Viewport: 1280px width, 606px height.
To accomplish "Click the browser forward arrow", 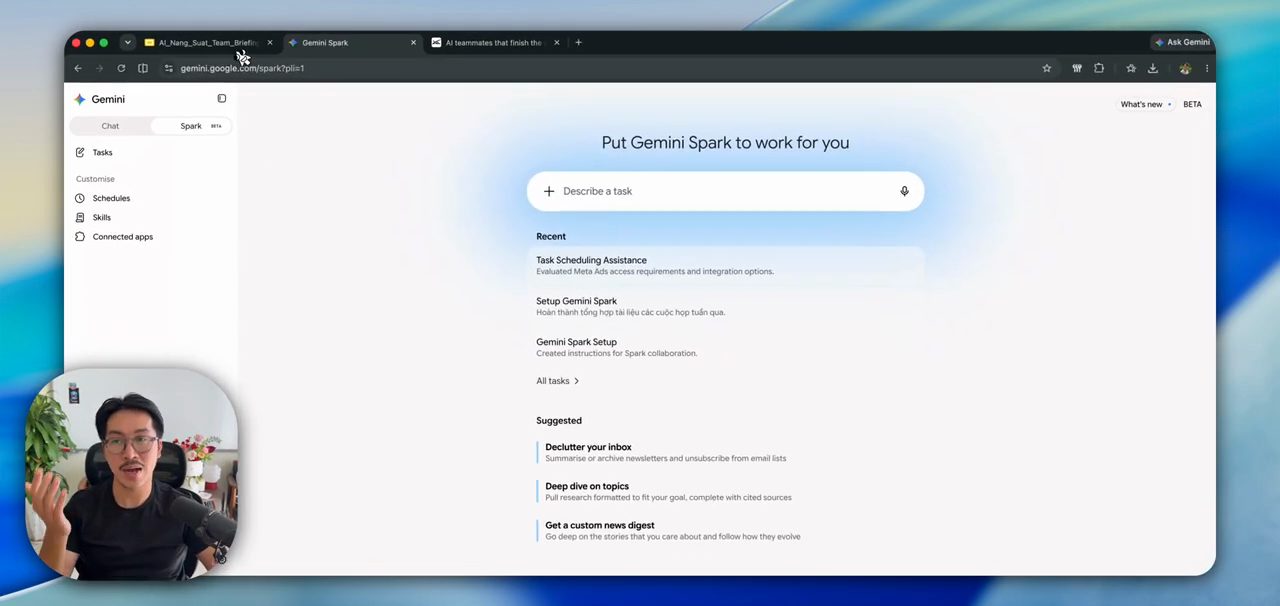I will [x=99, y=68].
